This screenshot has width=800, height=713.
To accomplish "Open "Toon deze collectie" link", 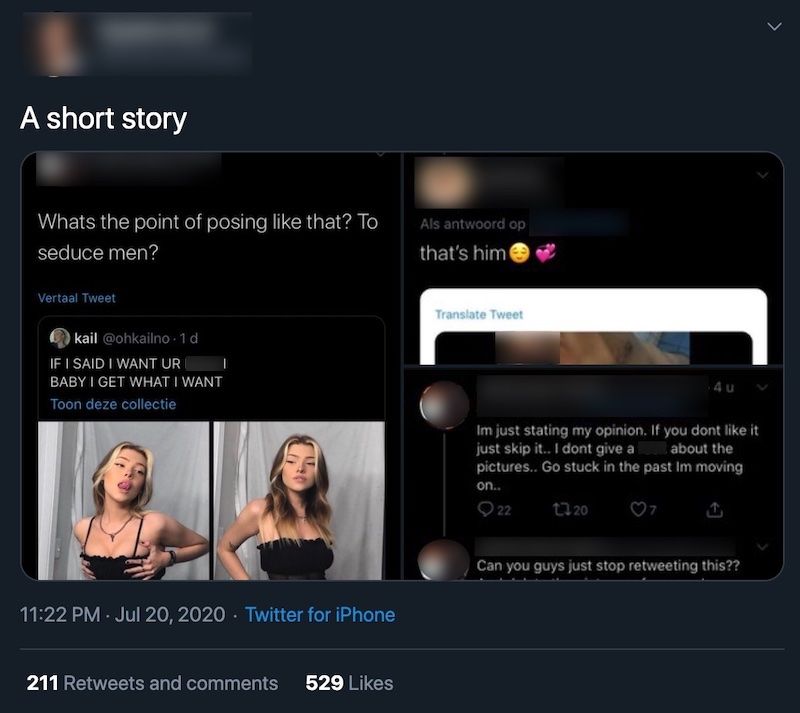I will 113,404.
